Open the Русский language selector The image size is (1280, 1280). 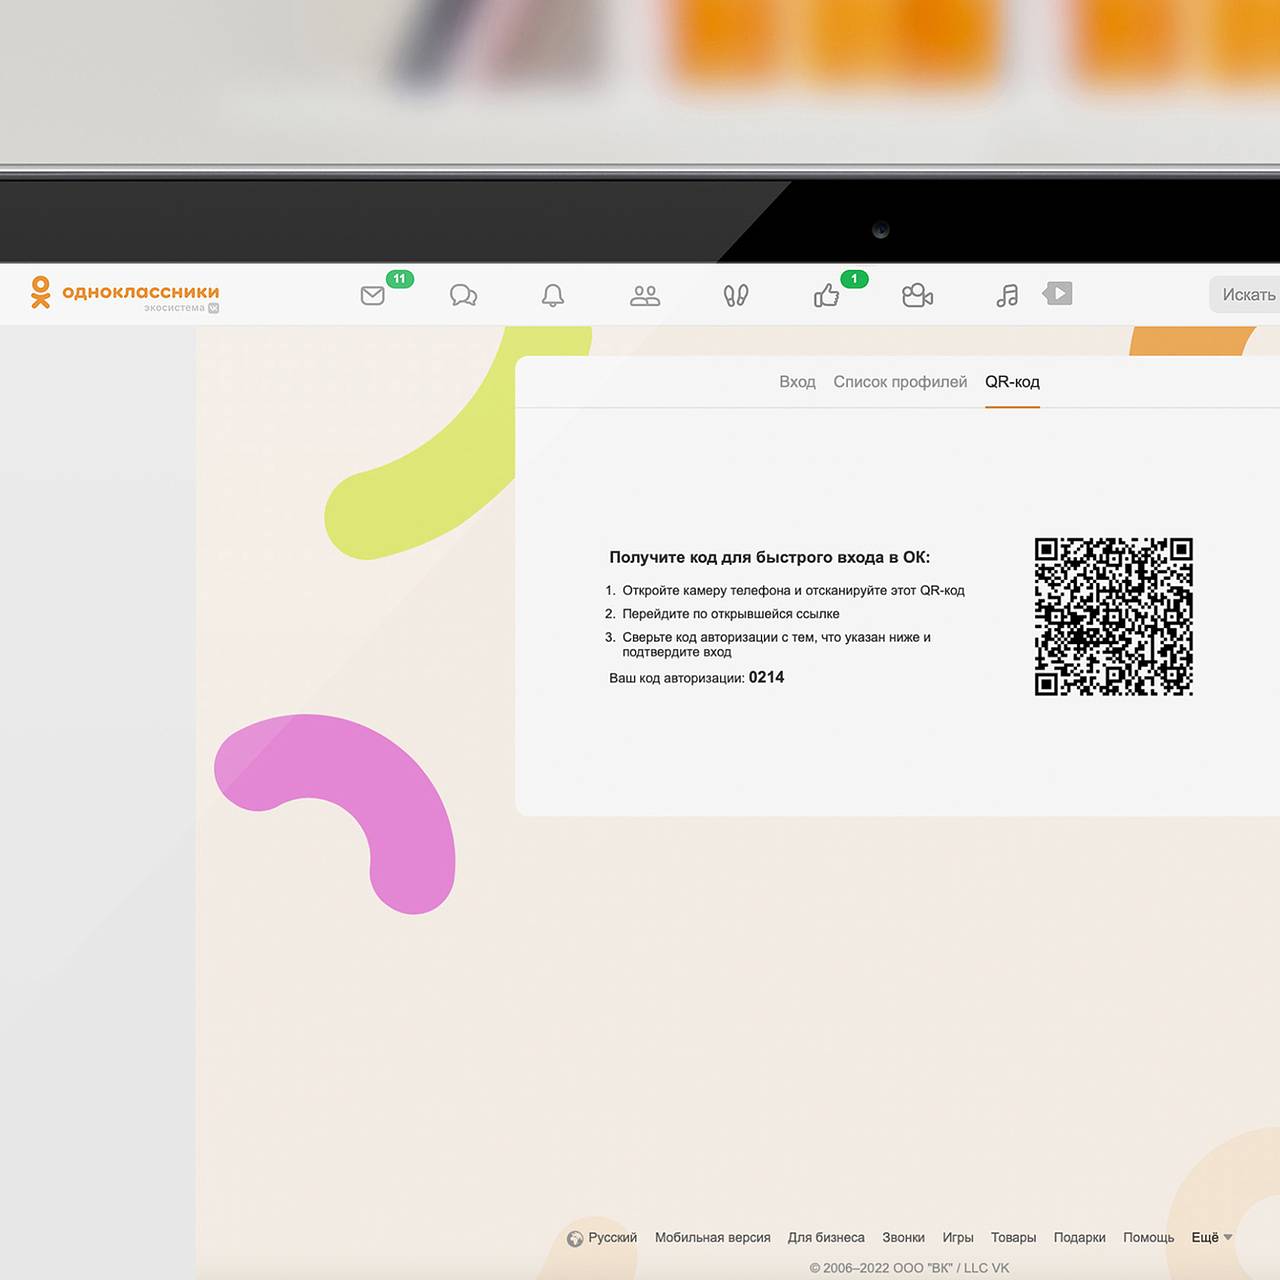click(612, 1237)
